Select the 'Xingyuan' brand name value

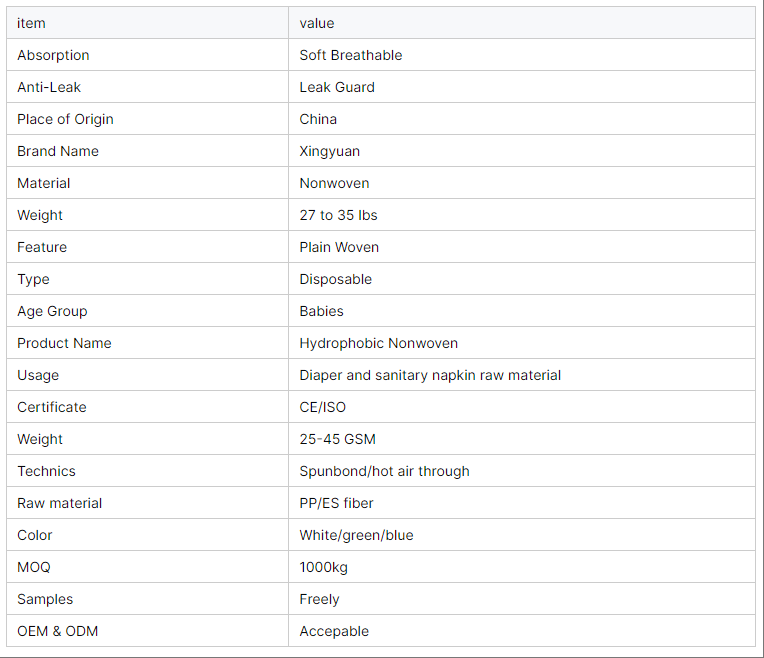tap(329, 151)
